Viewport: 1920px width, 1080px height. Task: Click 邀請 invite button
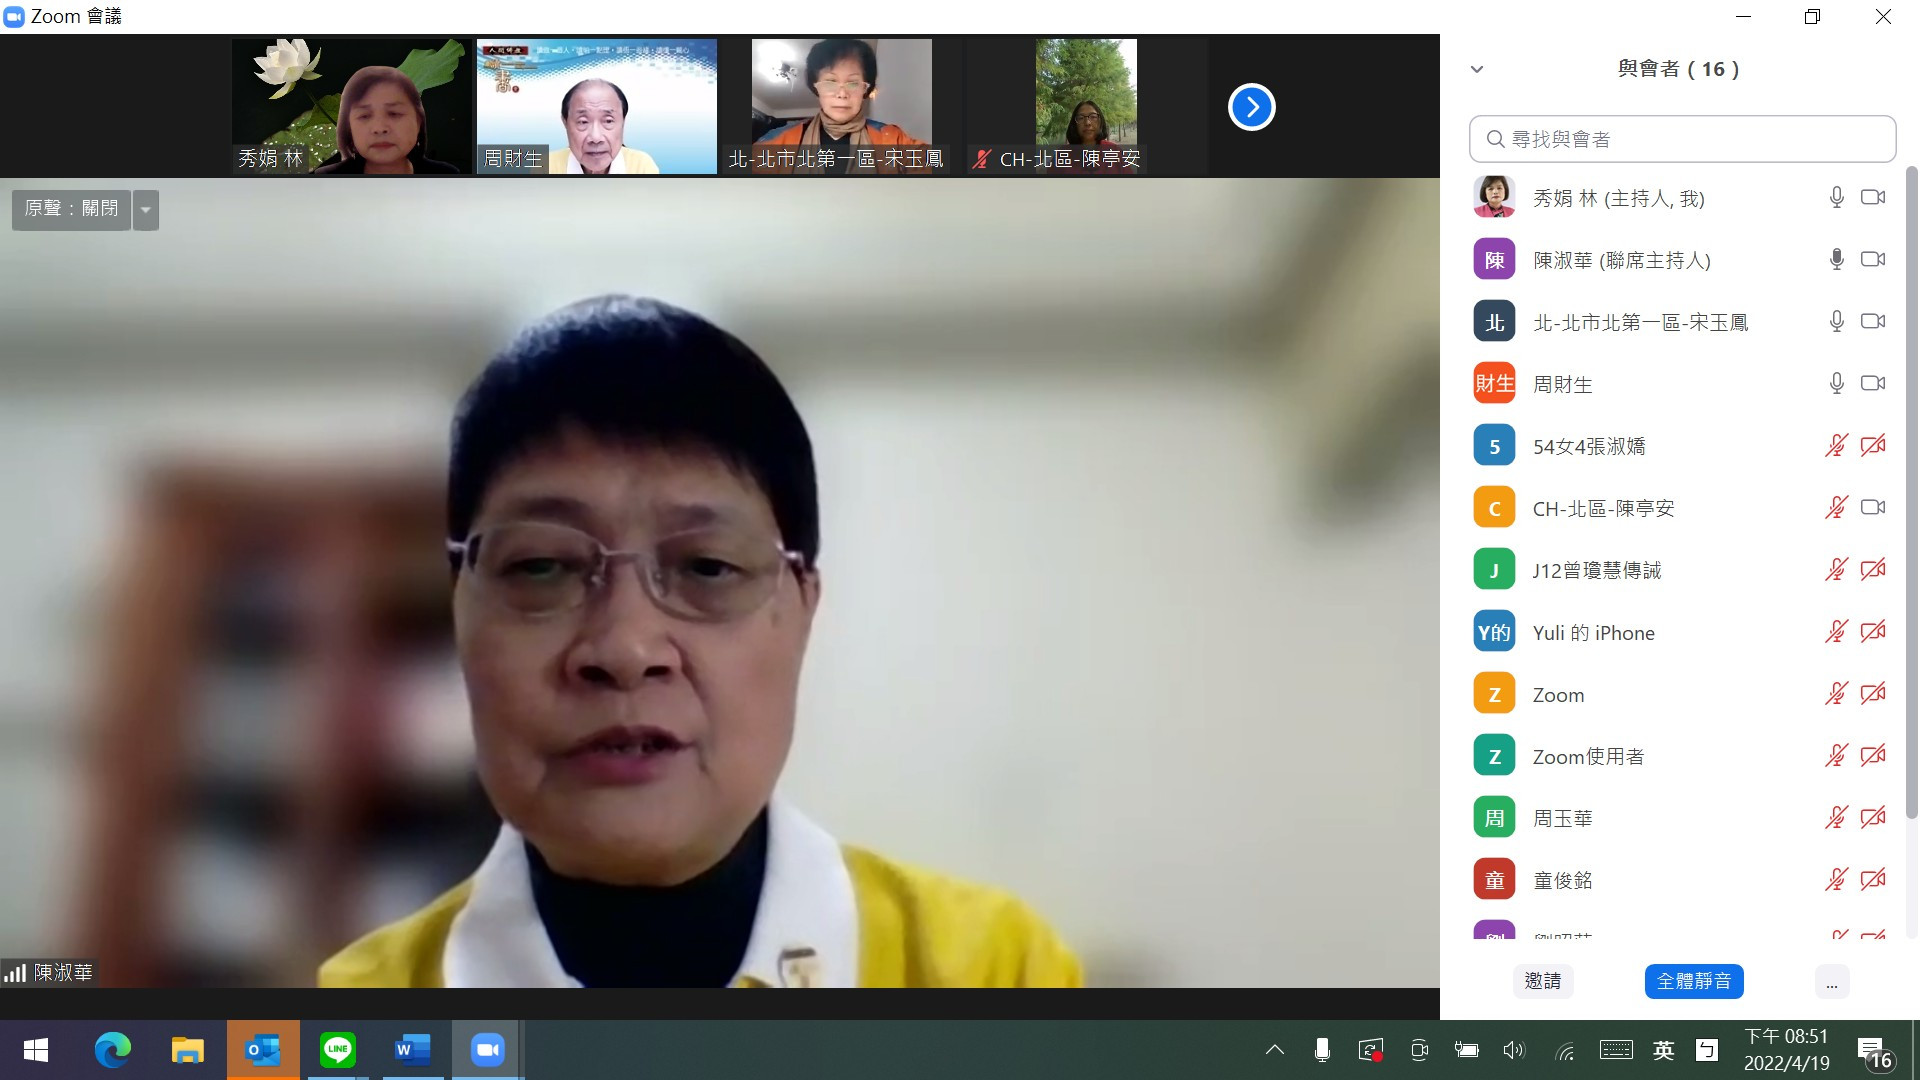click(x=1542, y=982)
